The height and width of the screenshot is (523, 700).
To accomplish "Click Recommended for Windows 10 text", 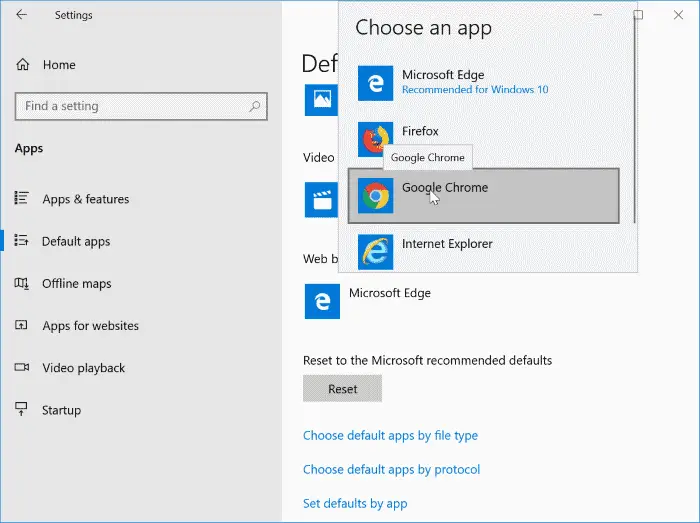I will click(x=475, y=90).
